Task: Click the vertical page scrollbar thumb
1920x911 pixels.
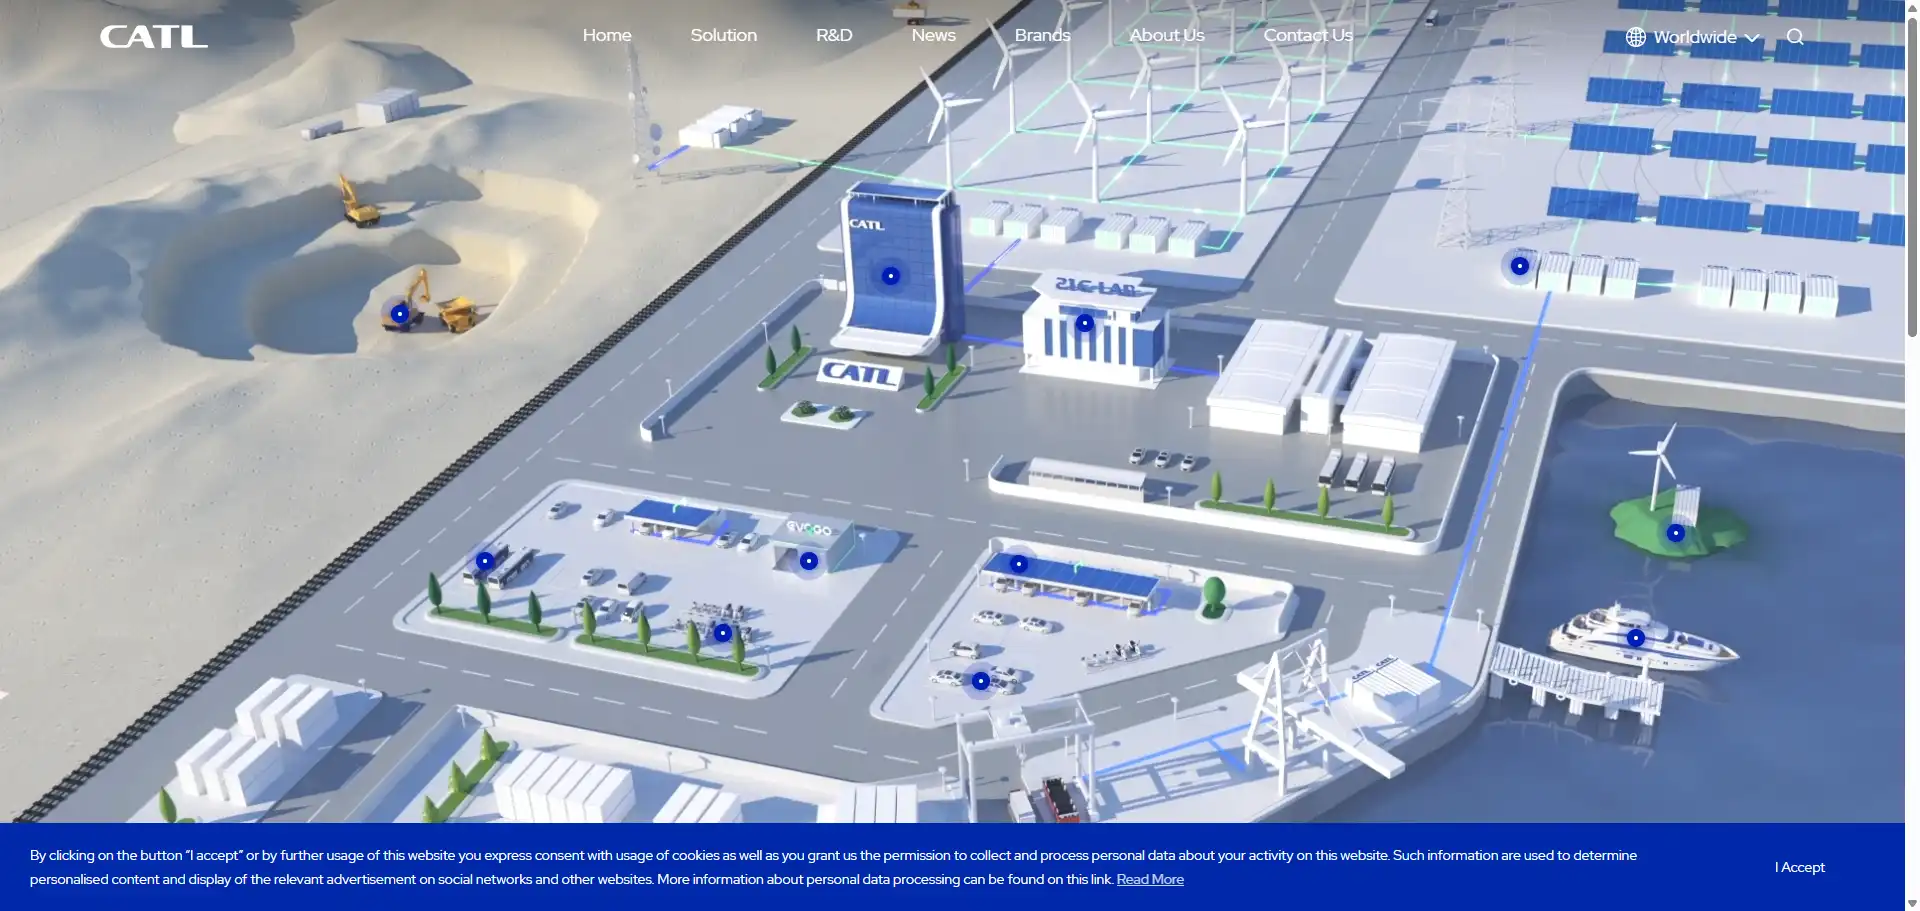Action: [x=1912, y=176]
